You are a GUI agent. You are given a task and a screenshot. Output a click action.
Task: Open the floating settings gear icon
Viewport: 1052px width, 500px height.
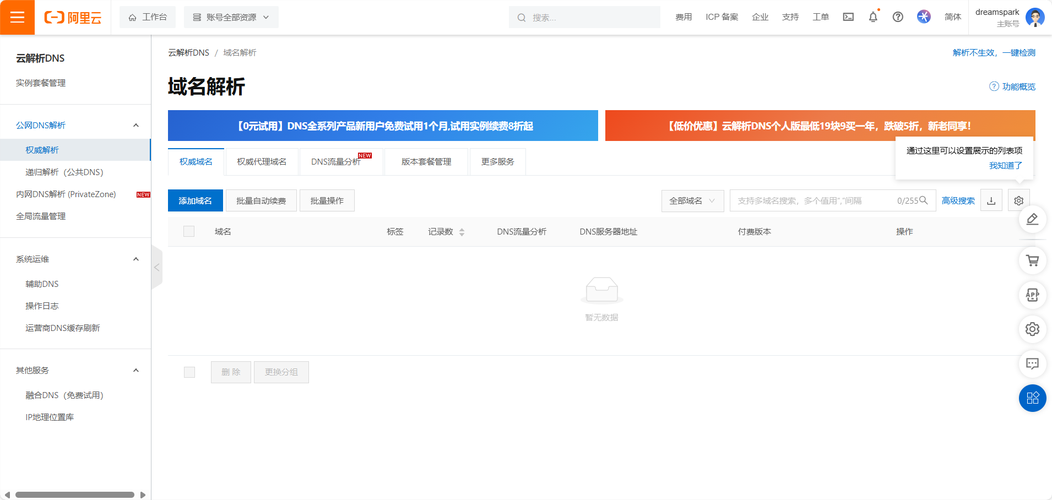[1033, 329]
